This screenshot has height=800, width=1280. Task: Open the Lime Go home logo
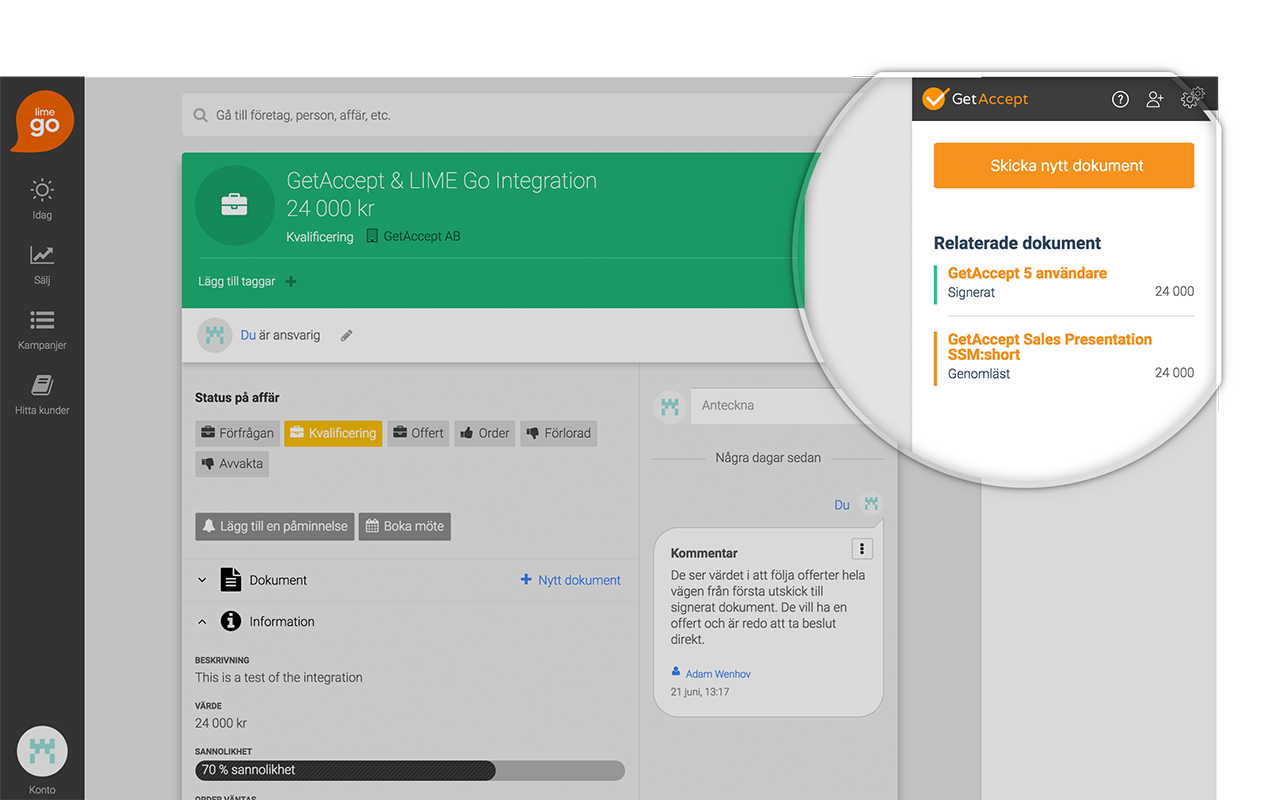click(43, 121)
